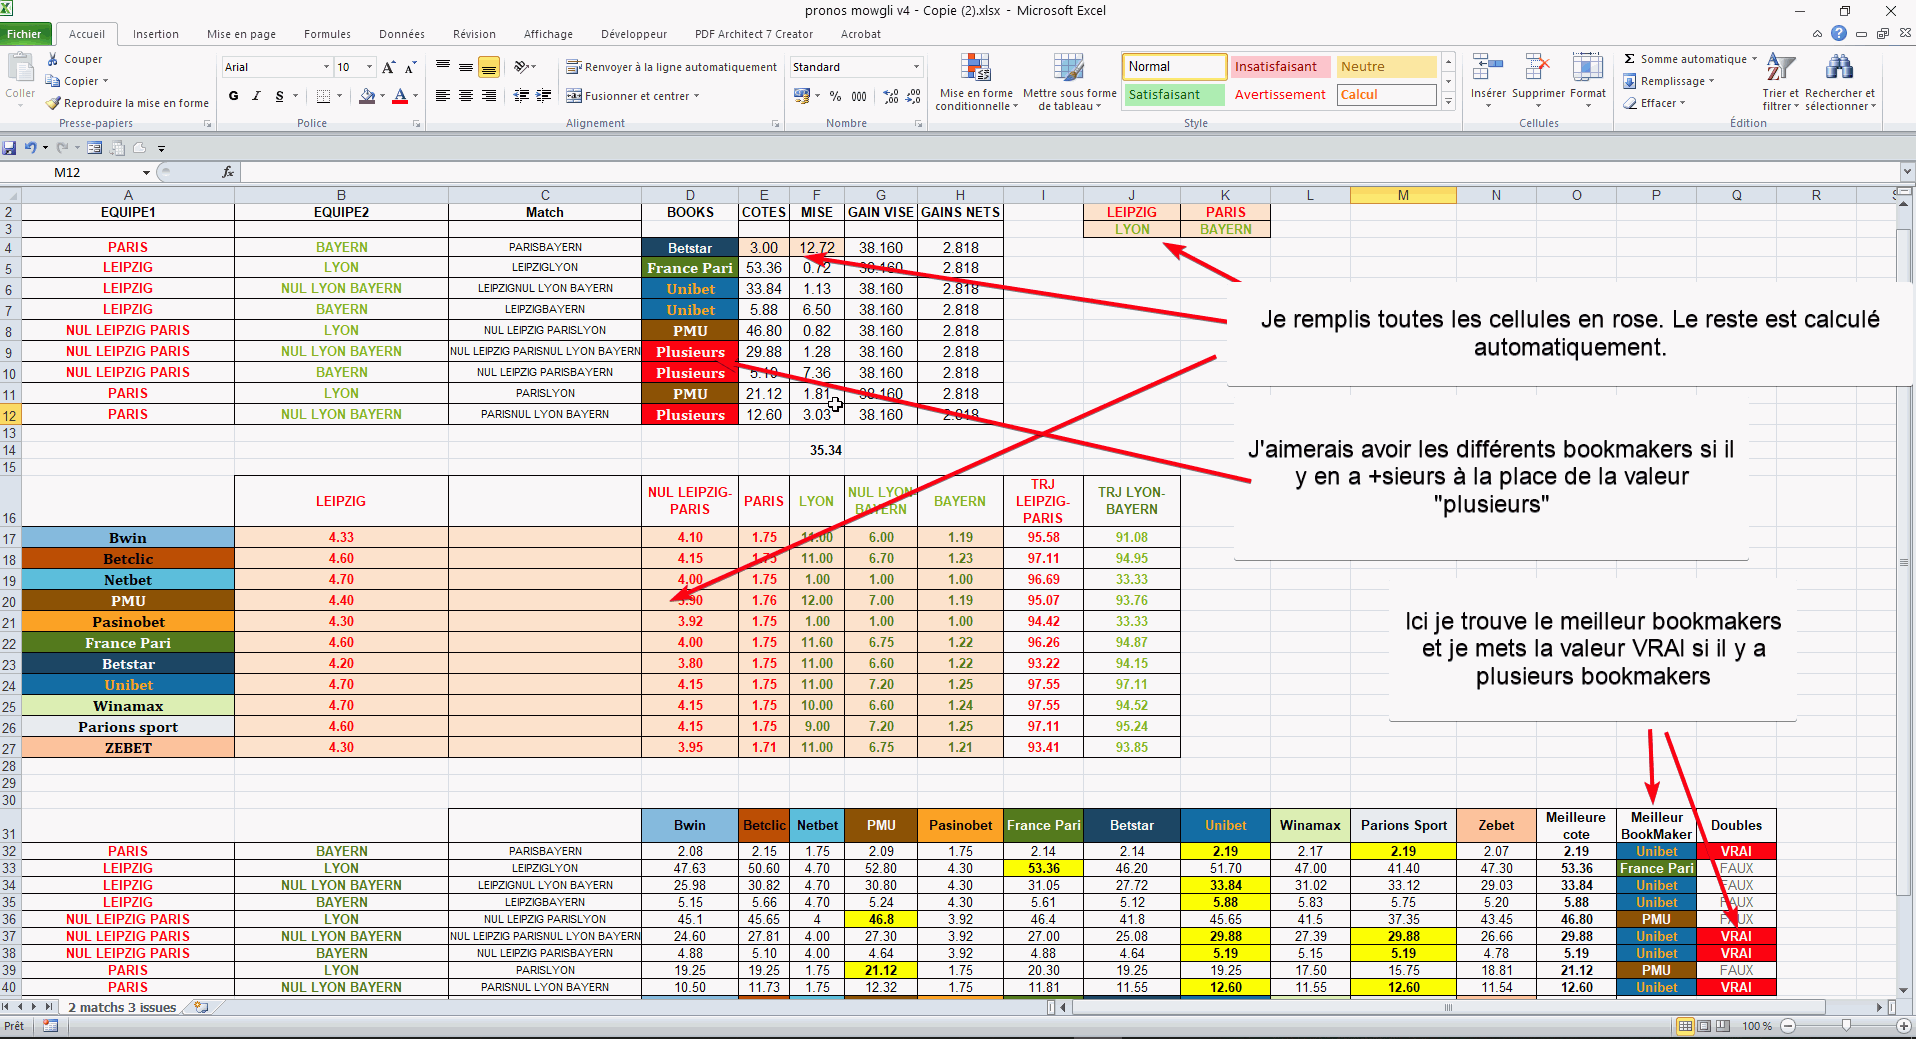
Task: Click the Couper (cut) scissors icon
Action: 53,59
